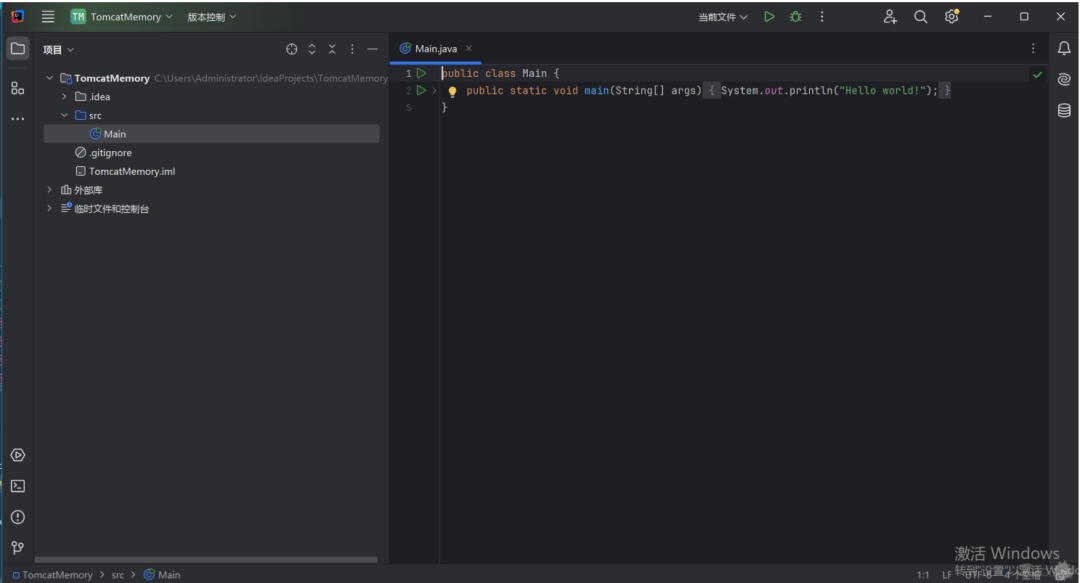Expand all items in project tree

point(312,49)
